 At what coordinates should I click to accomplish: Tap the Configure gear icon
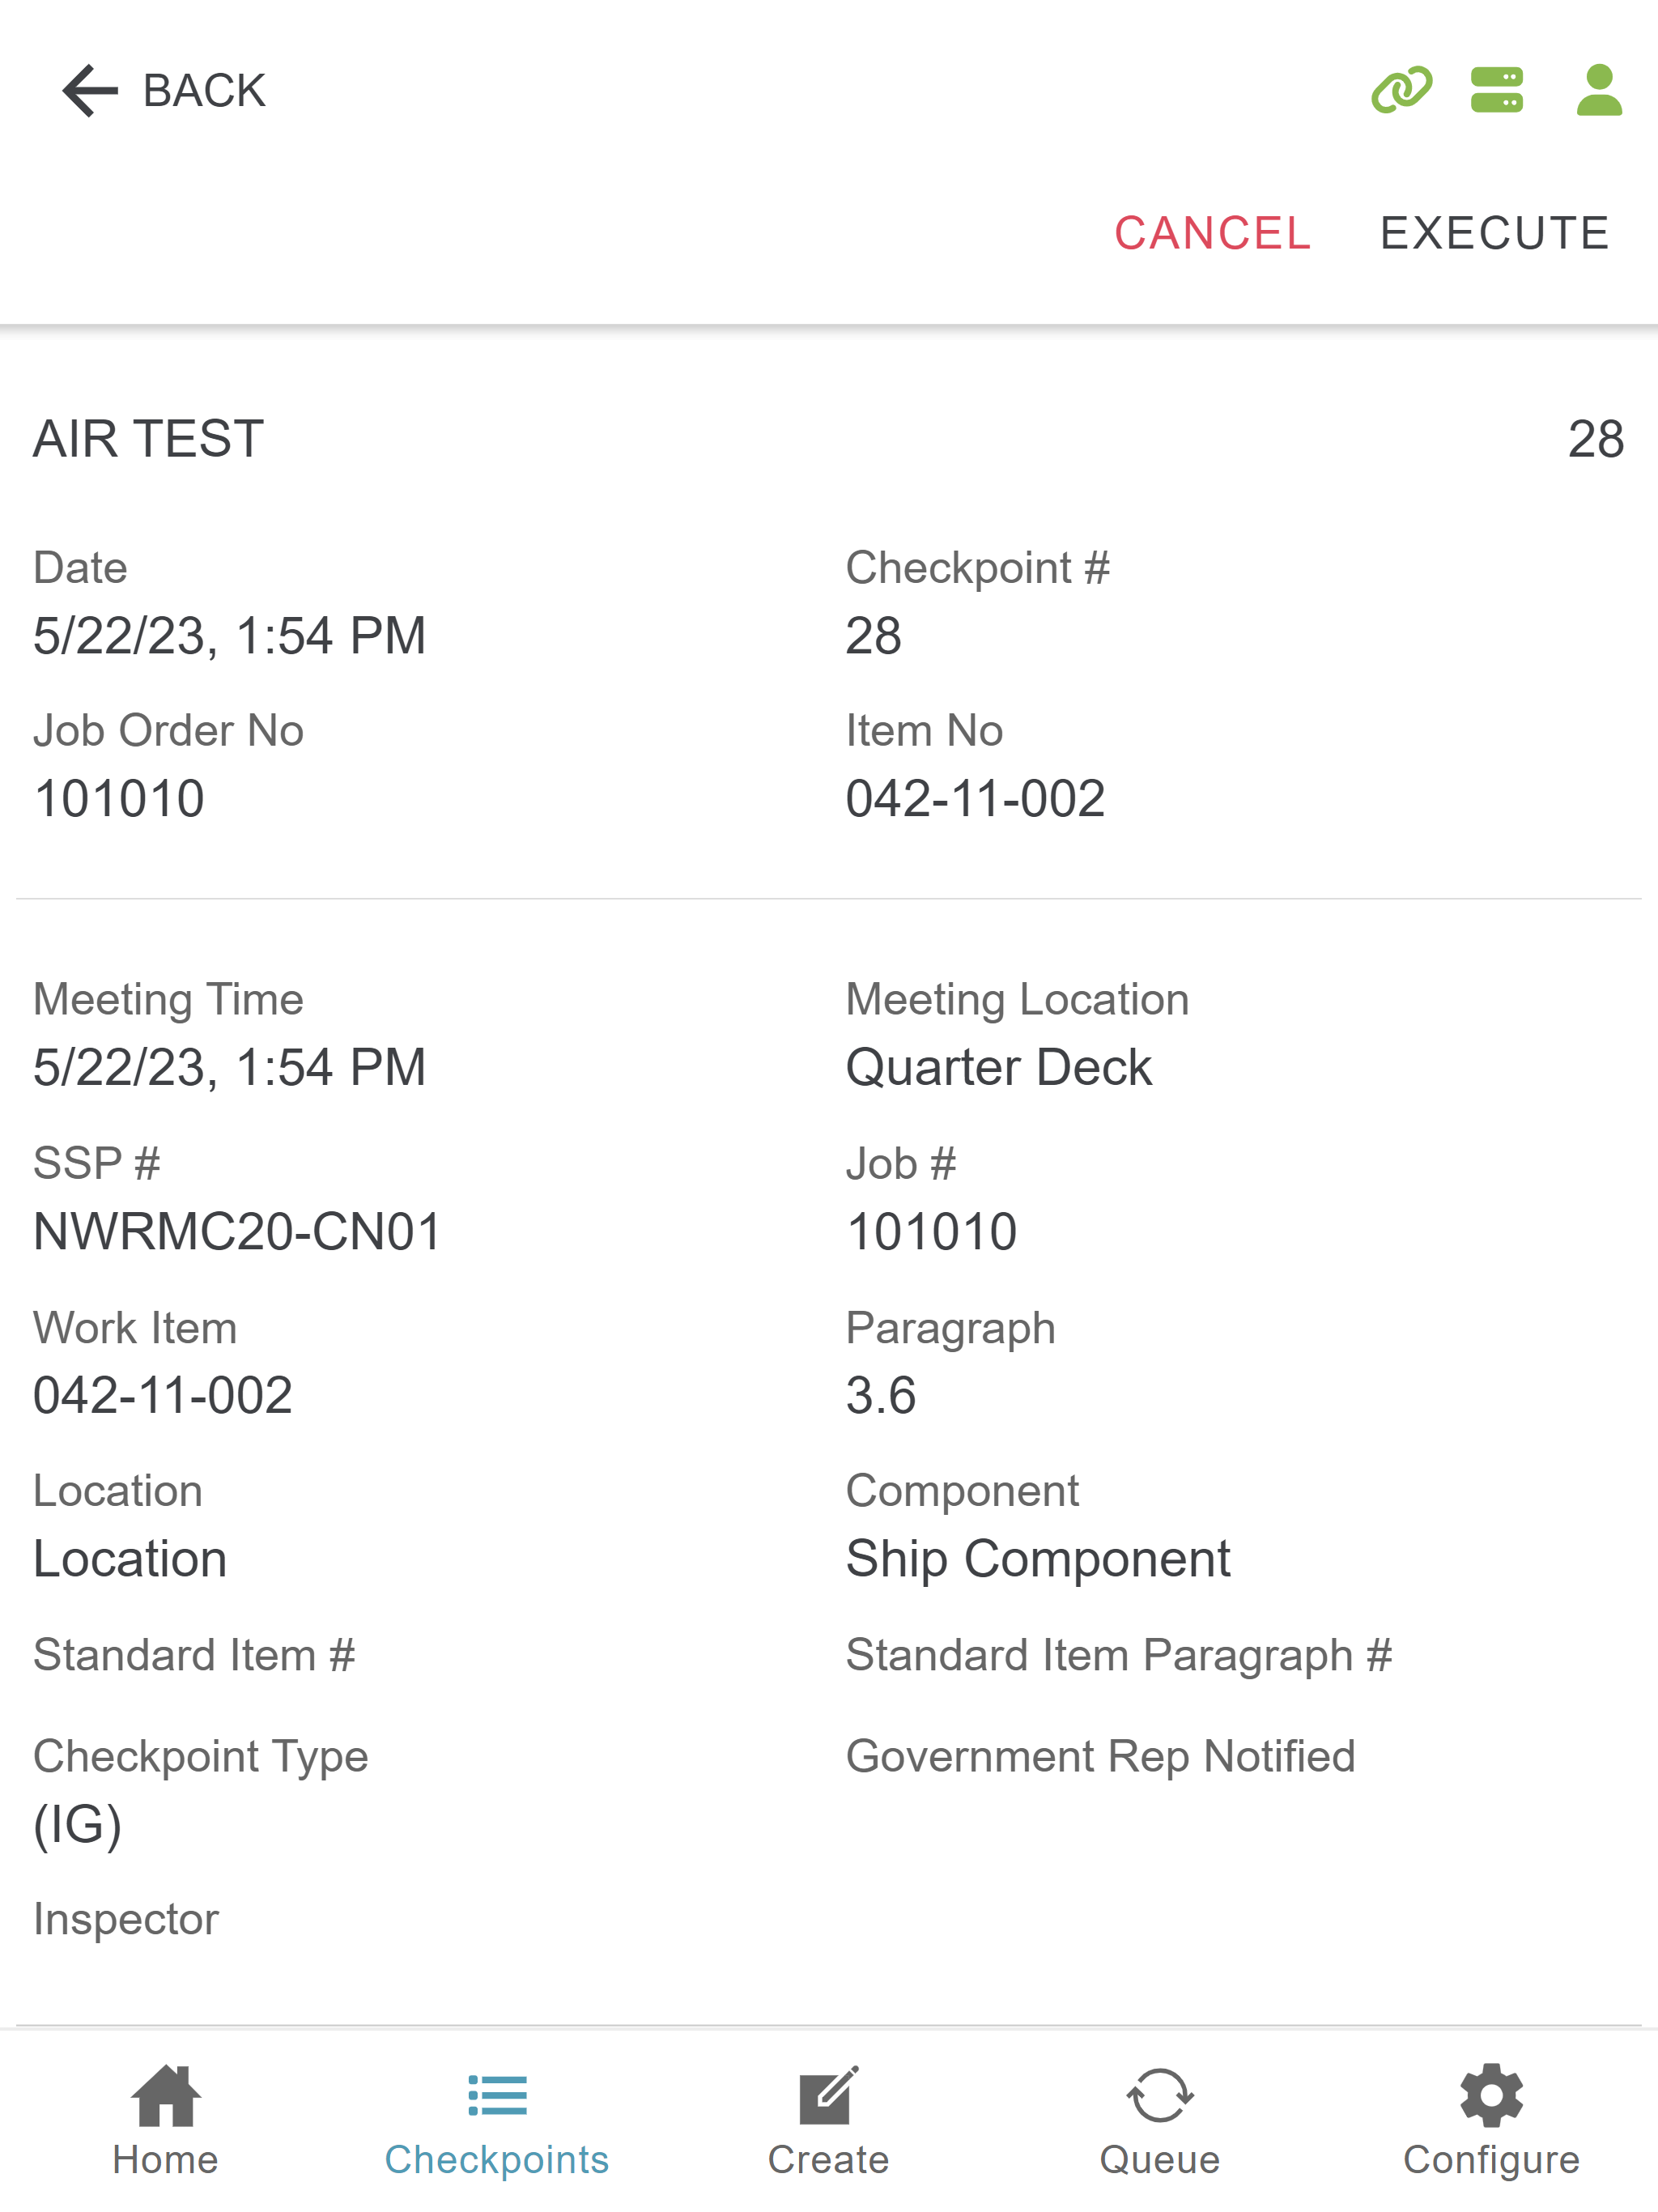pos(1491,2095)
